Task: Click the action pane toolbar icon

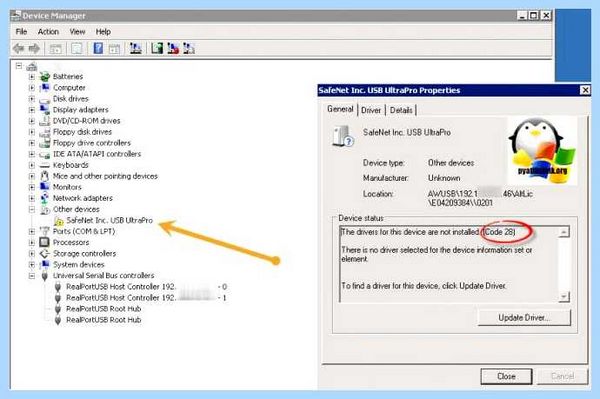Action: tap(114, 49)
